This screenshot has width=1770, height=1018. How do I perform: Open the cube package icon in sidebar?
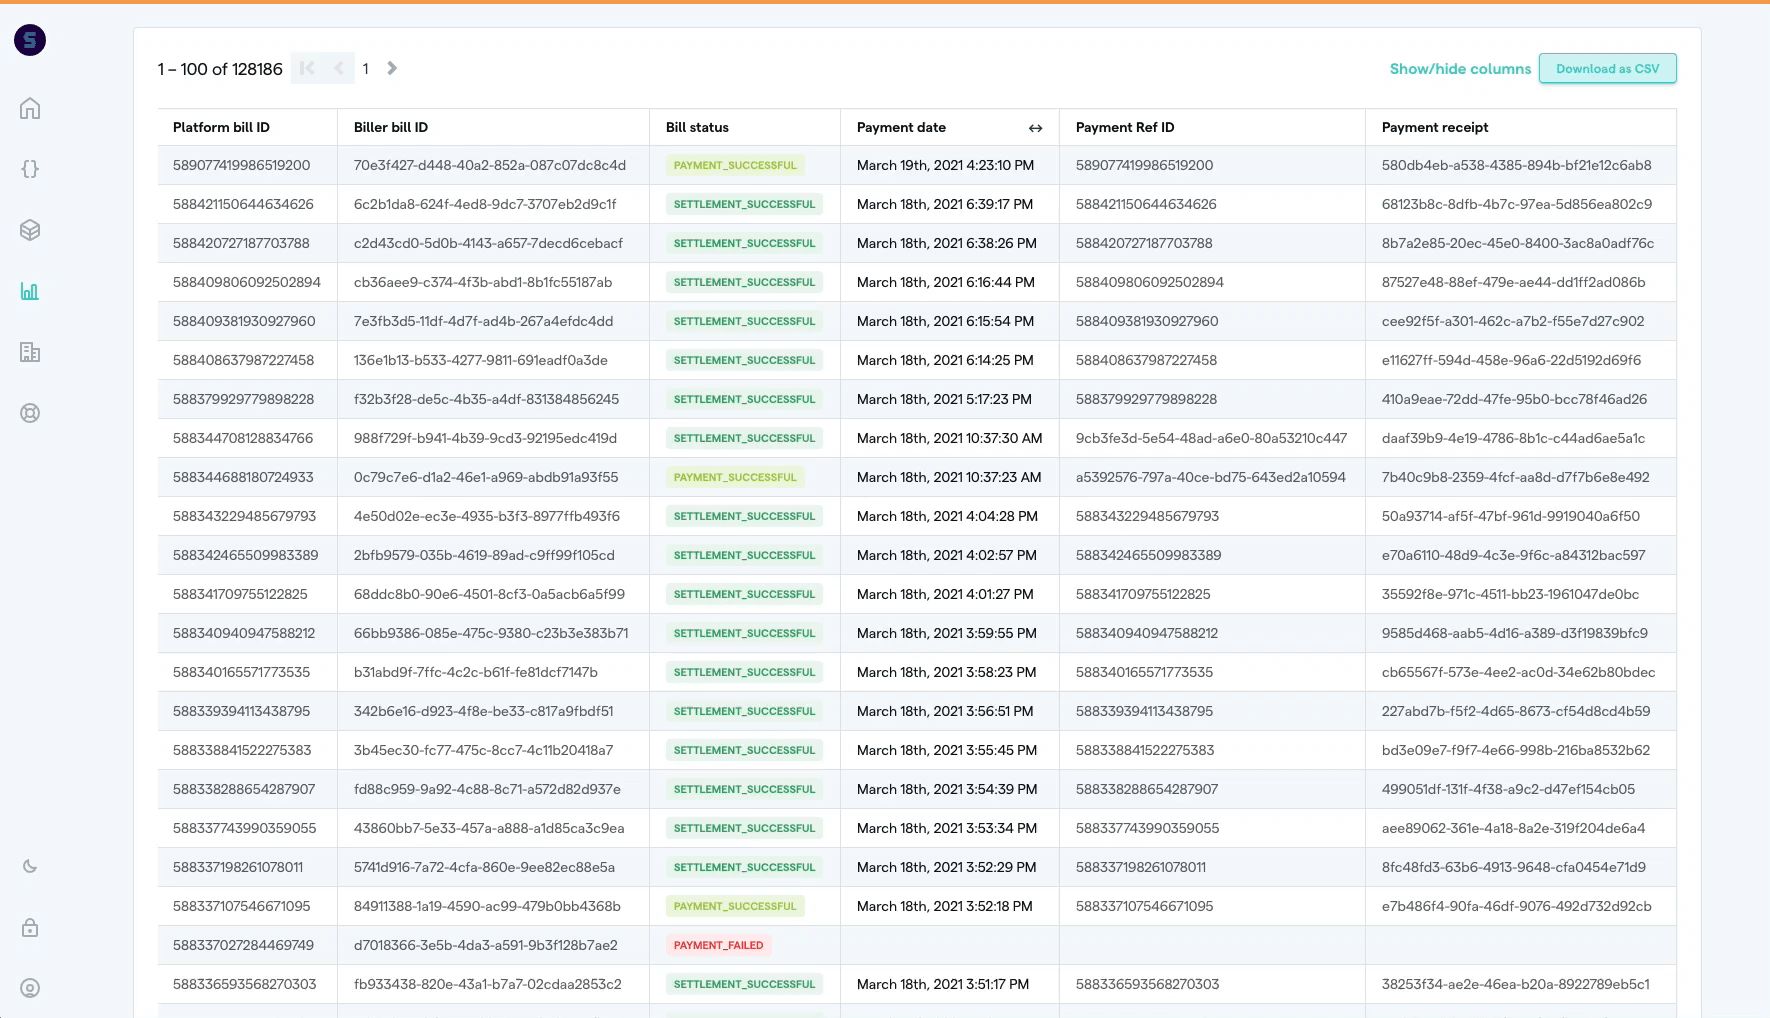[x=30, y=230]
